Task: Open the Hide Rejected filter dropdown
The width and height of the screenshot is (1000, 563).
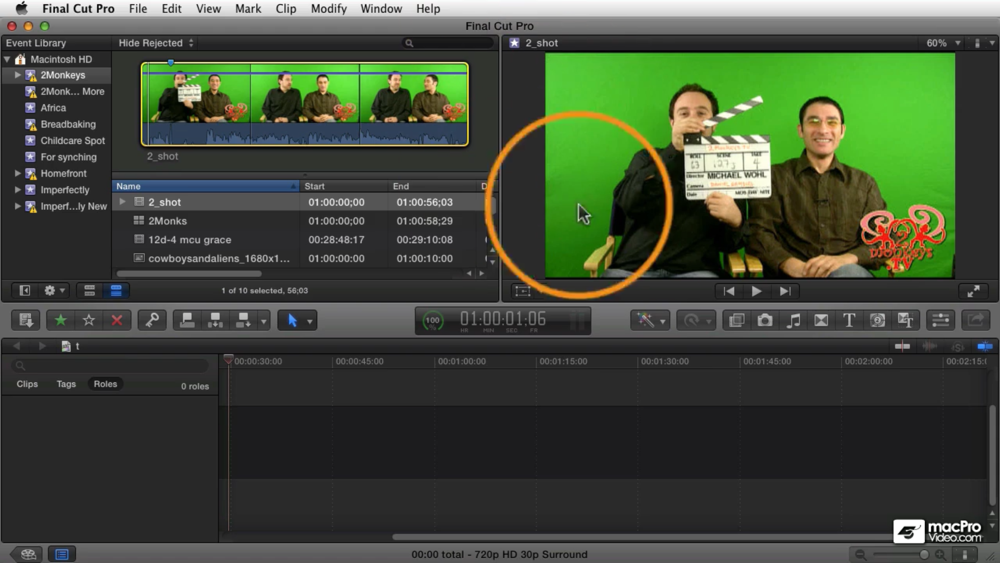Action: (156, 43)
